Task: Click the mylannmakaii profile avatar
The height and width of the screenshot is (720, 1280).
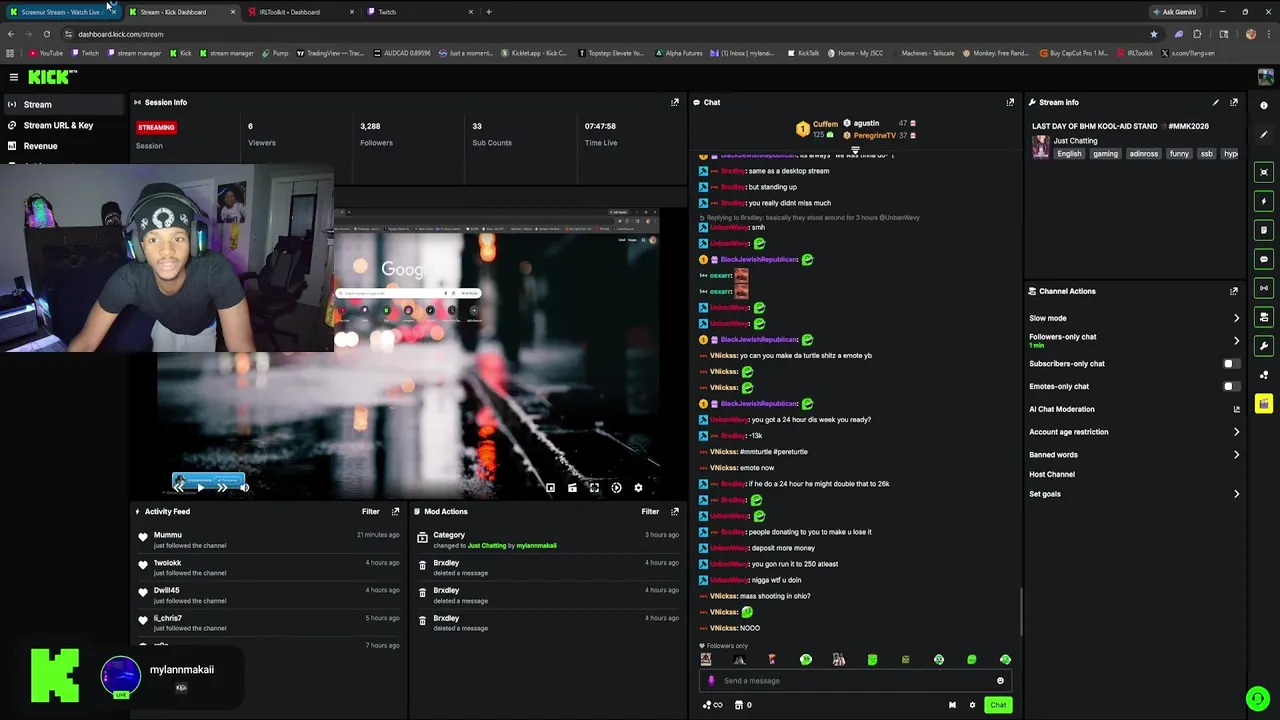Action: [x=121, y=676]
